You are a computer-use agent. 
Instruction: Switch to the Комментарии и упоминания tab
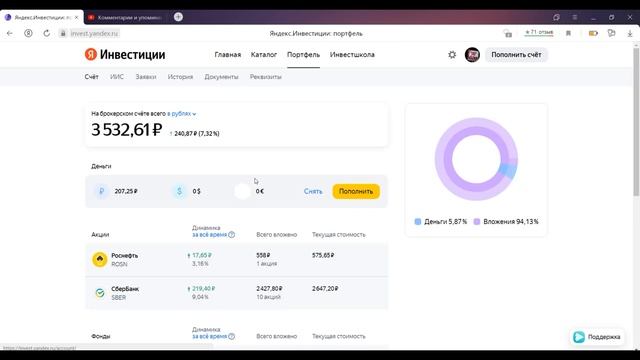pos(126,17)
